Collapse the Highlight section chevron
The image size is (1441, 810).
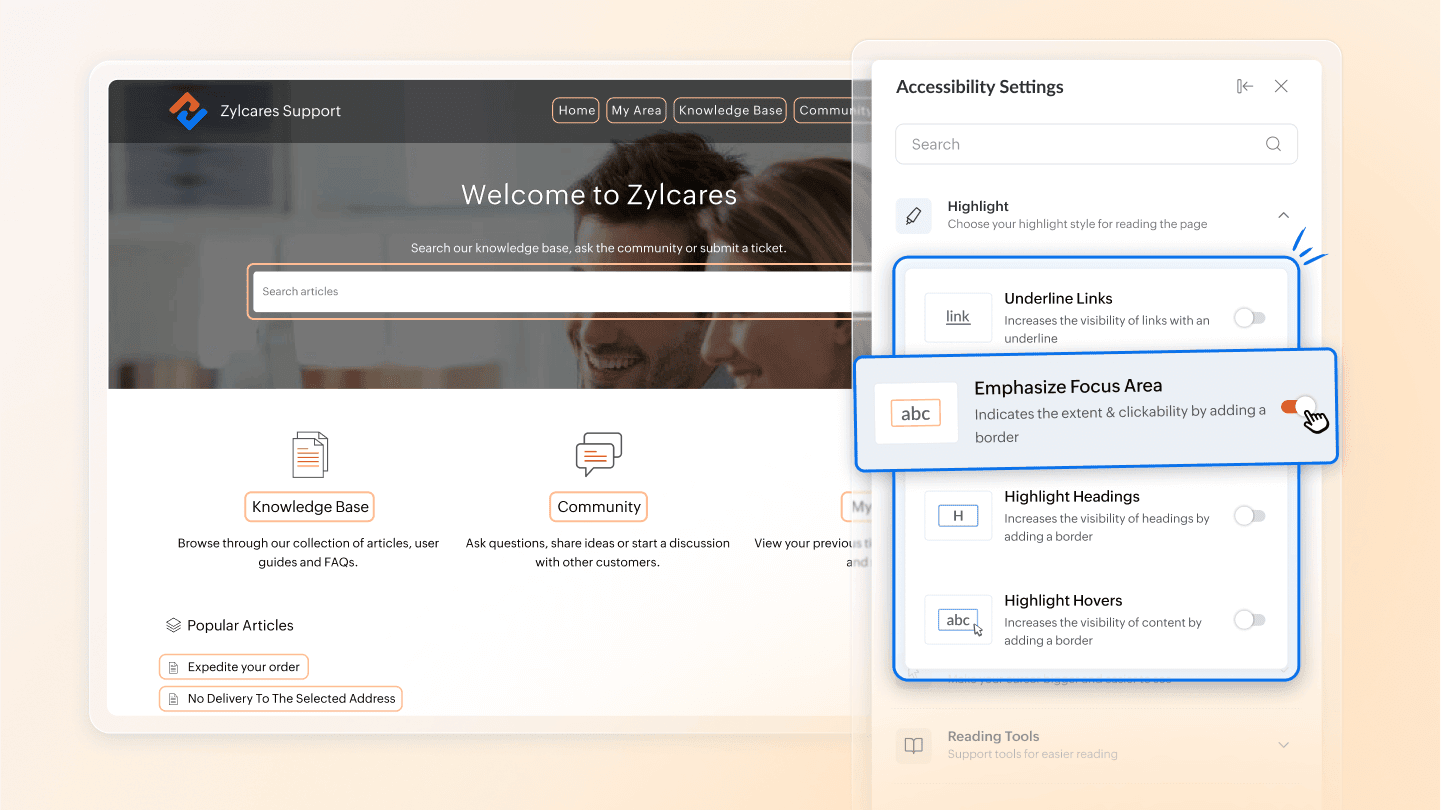1284,215
